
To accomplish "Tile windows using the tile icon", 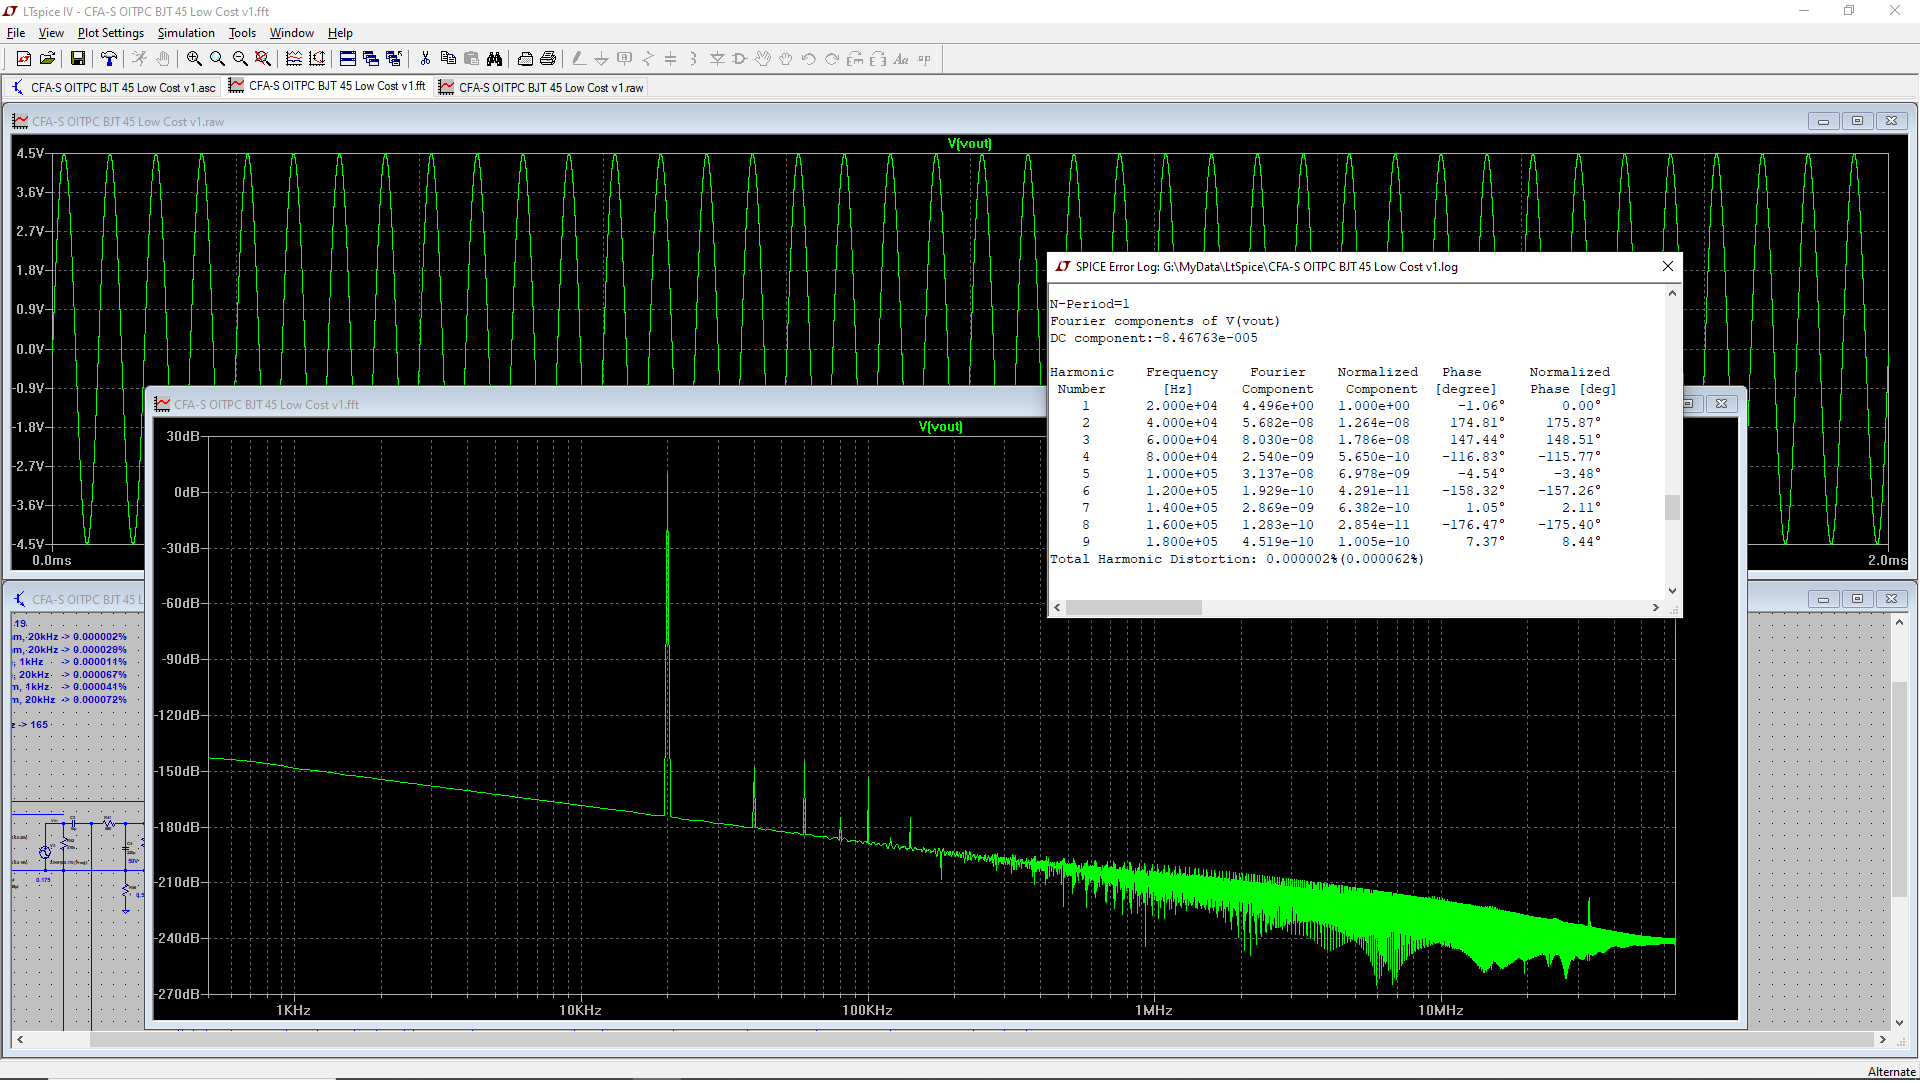I will [348, 59].
